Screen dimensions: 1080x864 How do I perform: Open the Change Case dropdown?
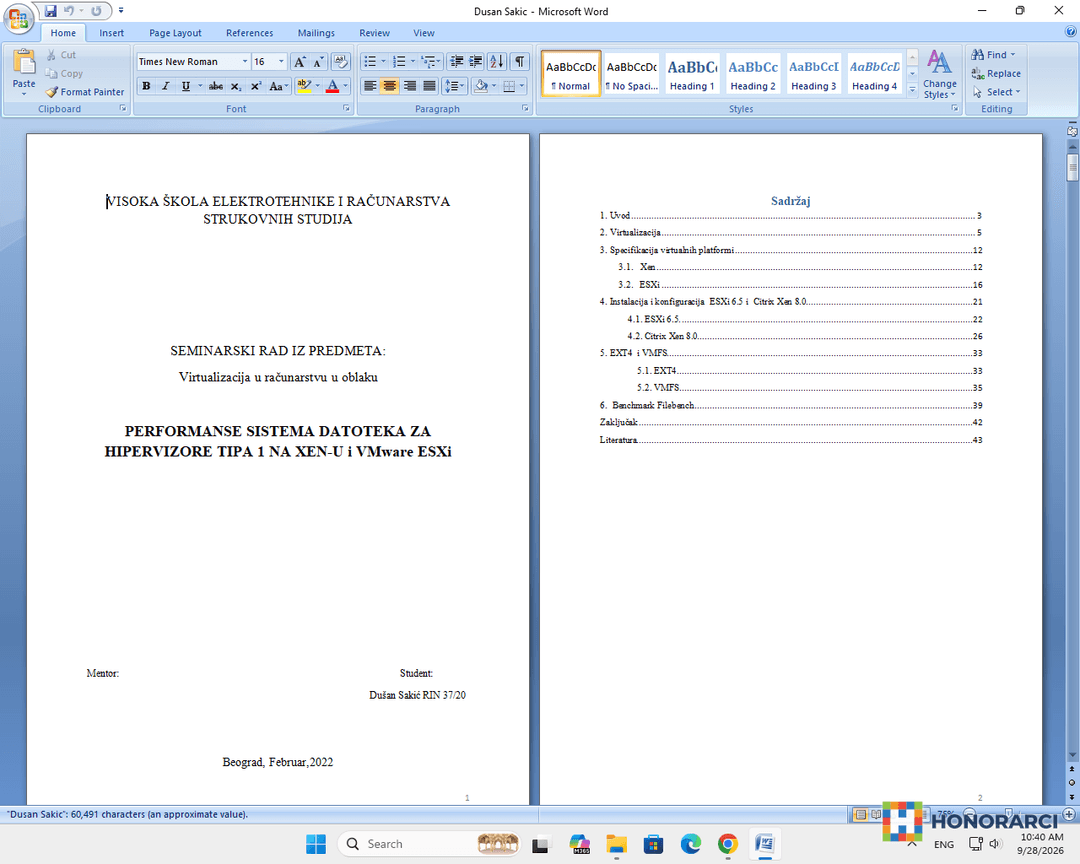click(278, 86)
